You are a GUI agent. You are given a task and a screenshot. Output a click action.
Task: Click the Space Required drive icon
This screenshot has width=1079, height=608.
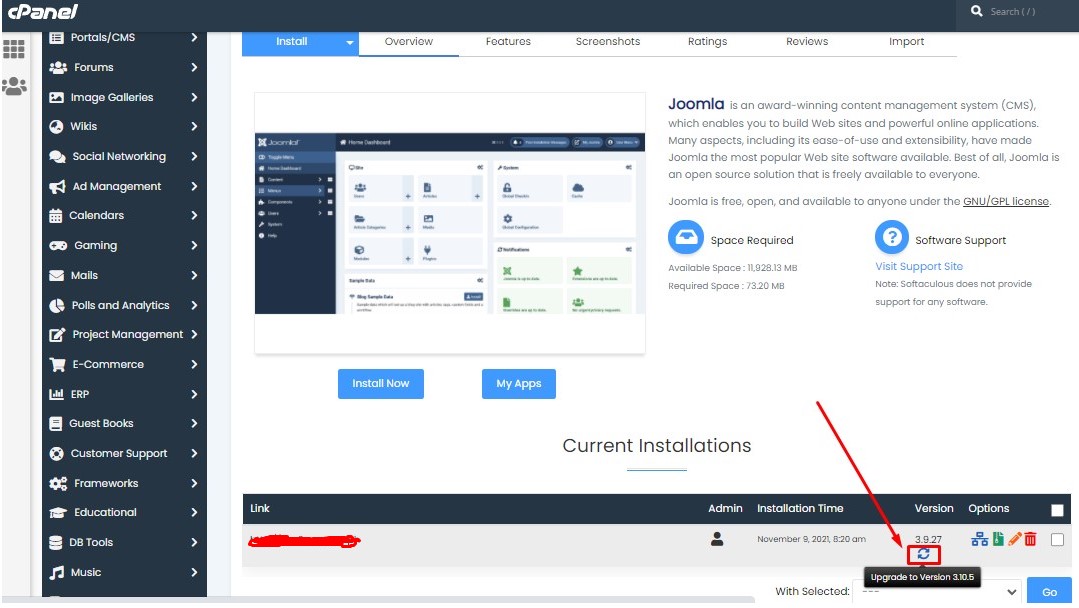tap(685, 238)
